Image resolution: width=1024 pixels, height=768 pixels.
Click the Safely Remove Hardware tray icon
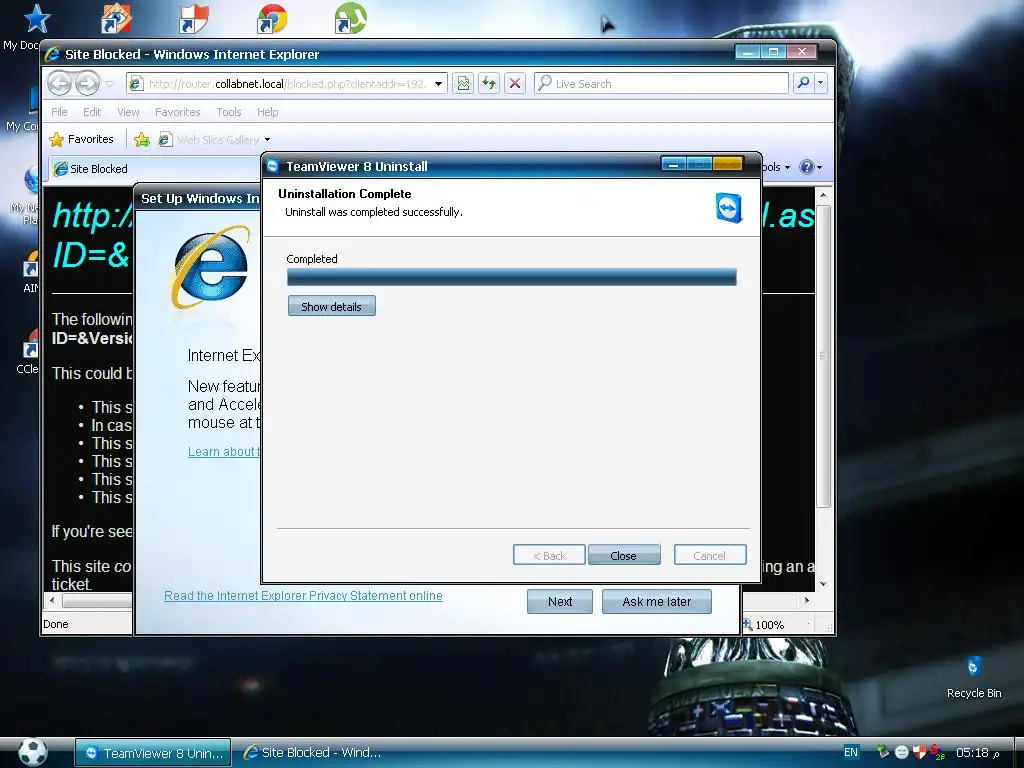882,752
